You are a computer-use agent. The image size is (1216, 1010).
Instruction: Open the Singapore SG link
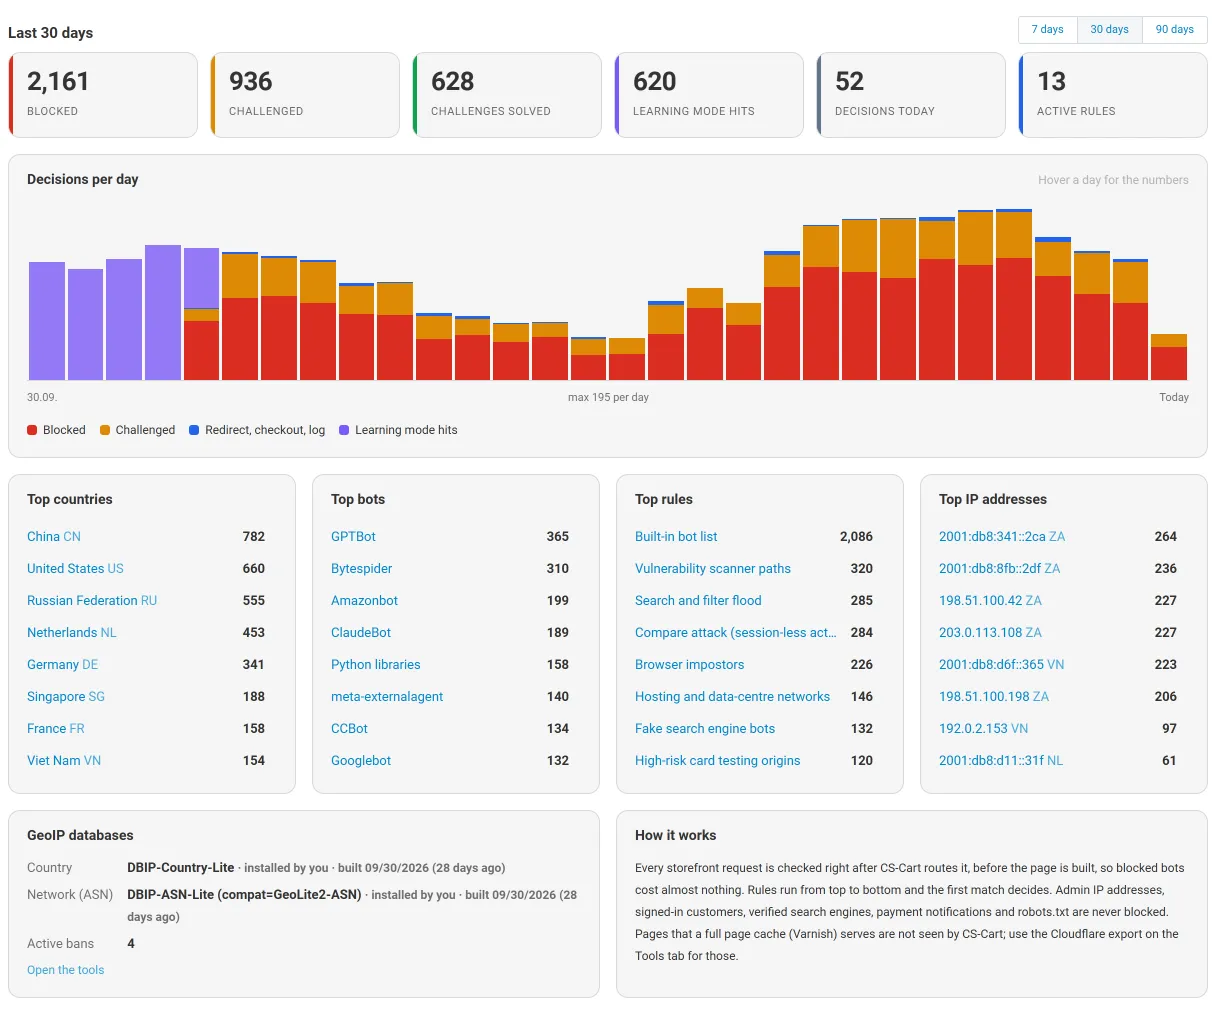click(x=66, y=697)
